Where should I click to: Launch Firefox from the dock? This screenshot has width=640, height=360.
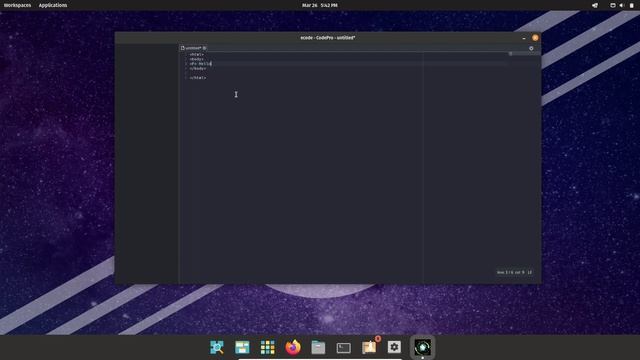[293, 347]
